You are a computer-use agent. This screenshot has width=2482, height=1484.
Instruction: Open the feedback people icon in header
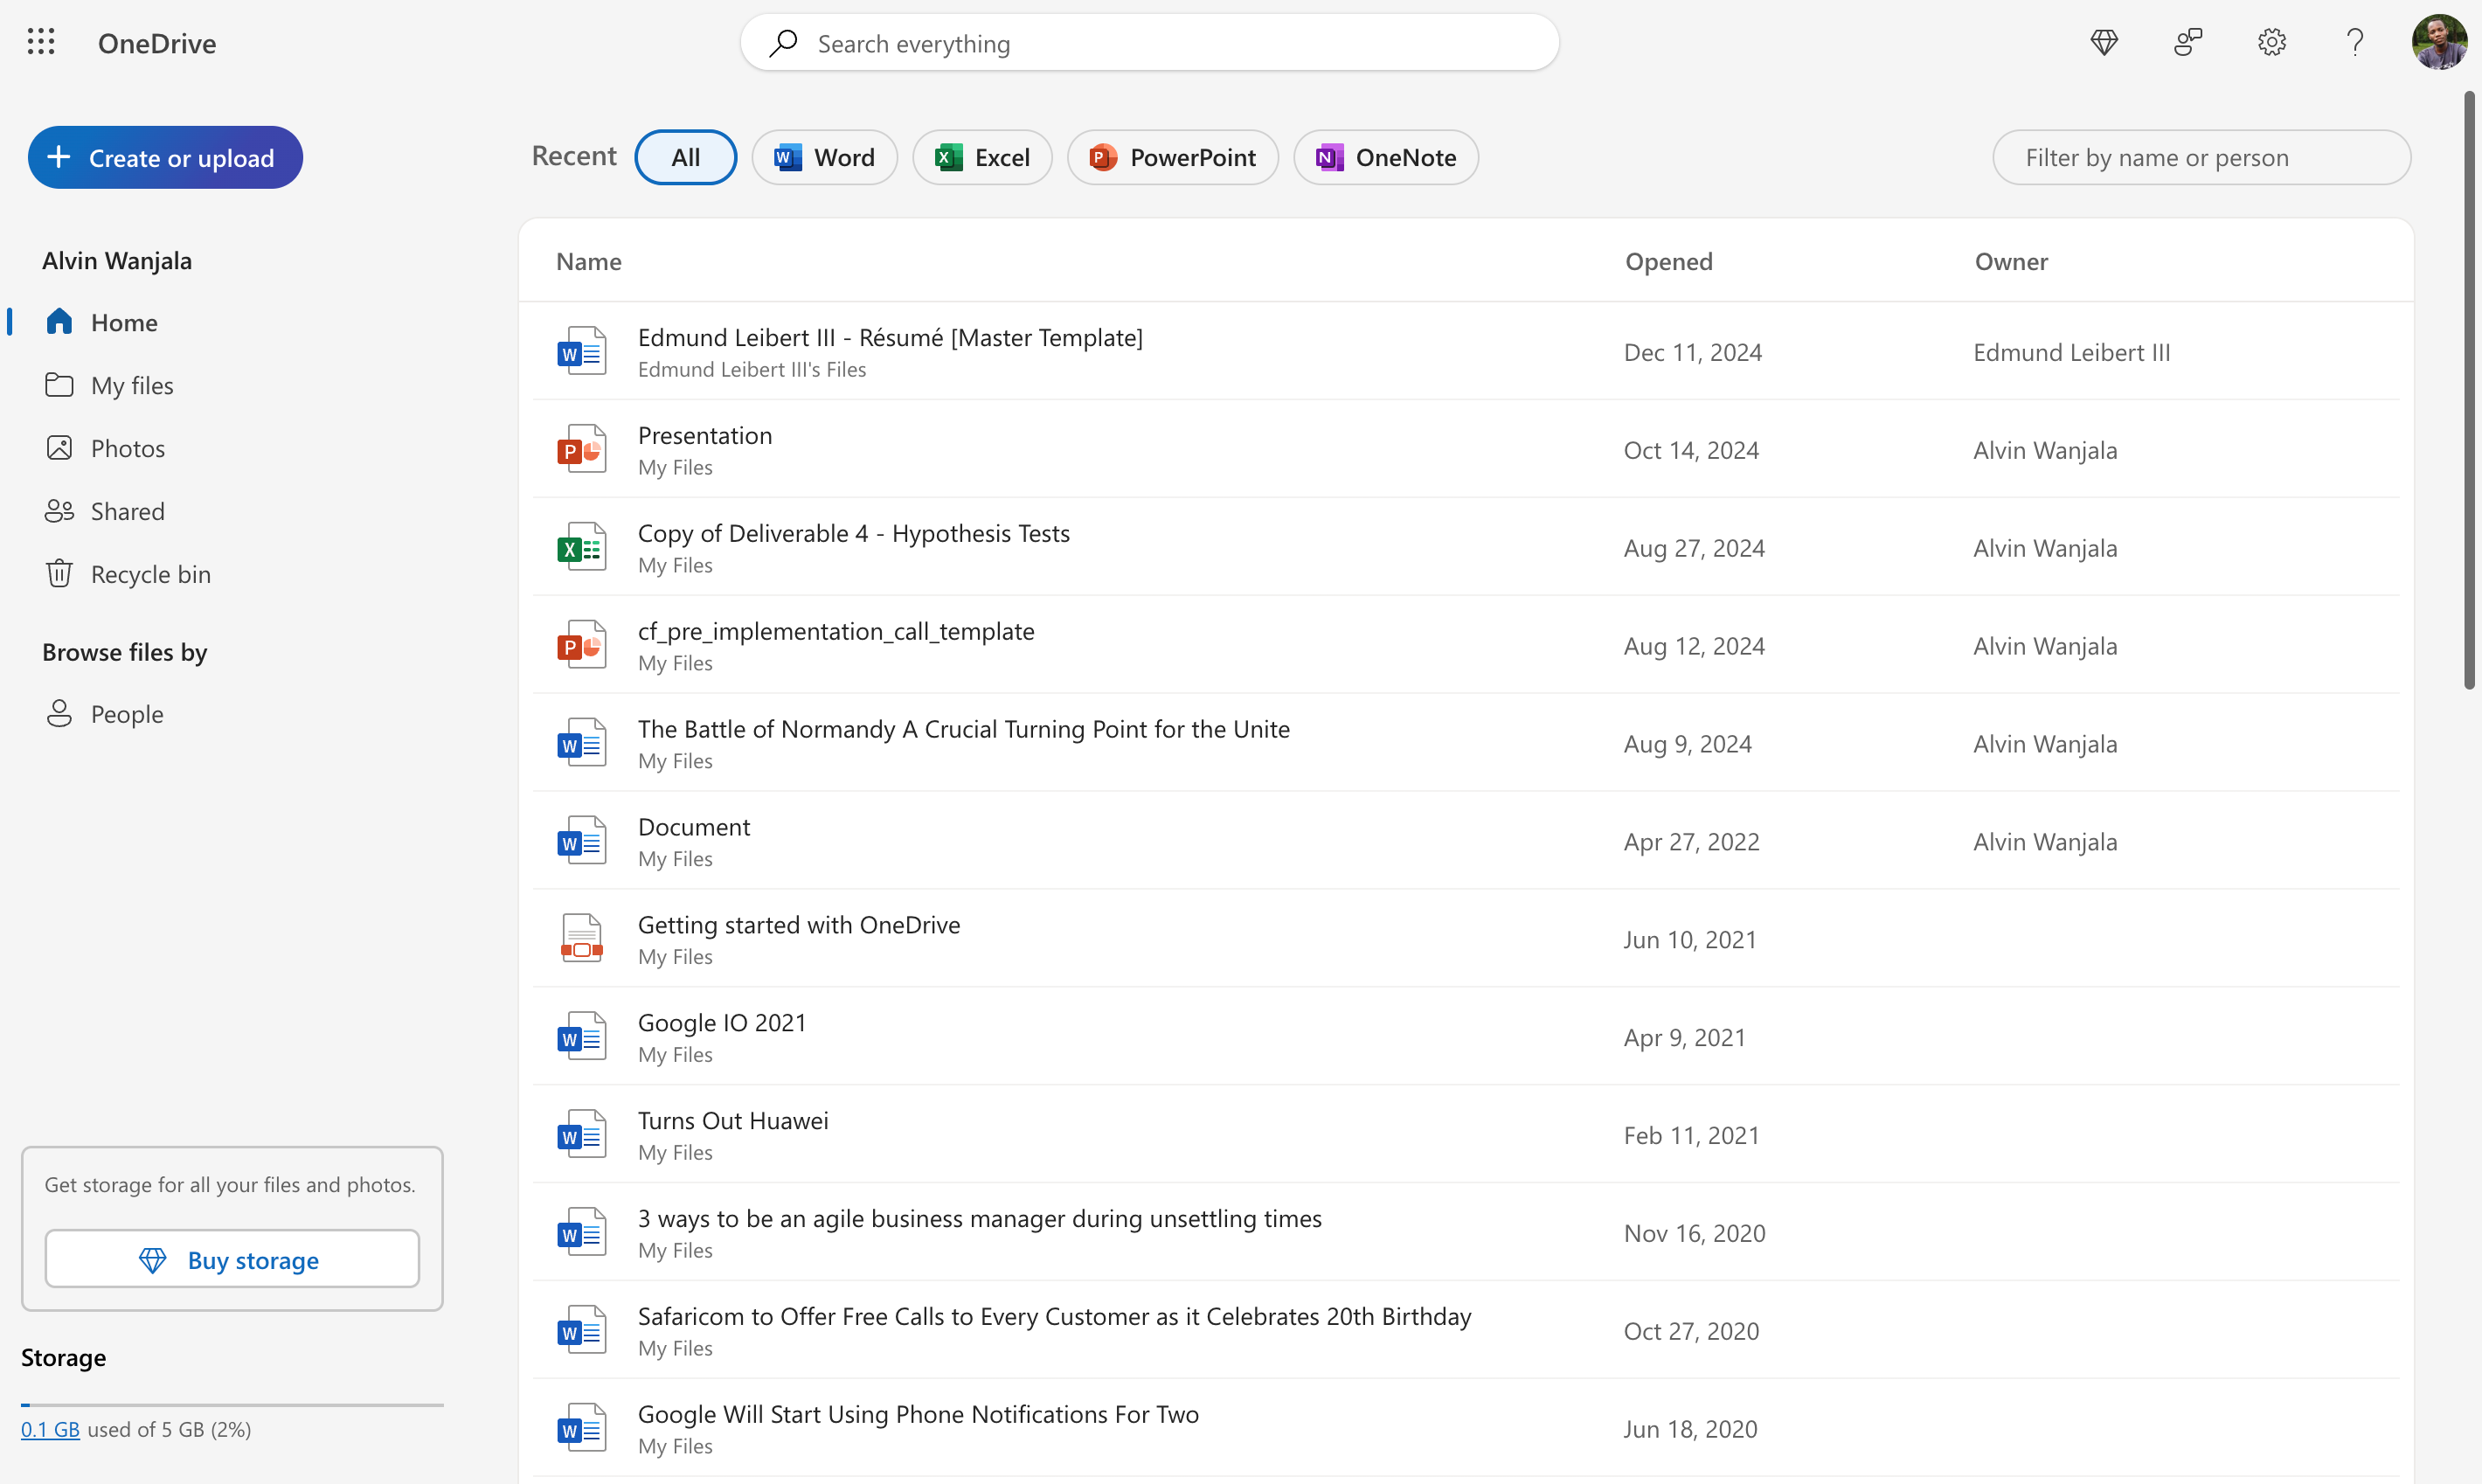tap(2188, 42)
